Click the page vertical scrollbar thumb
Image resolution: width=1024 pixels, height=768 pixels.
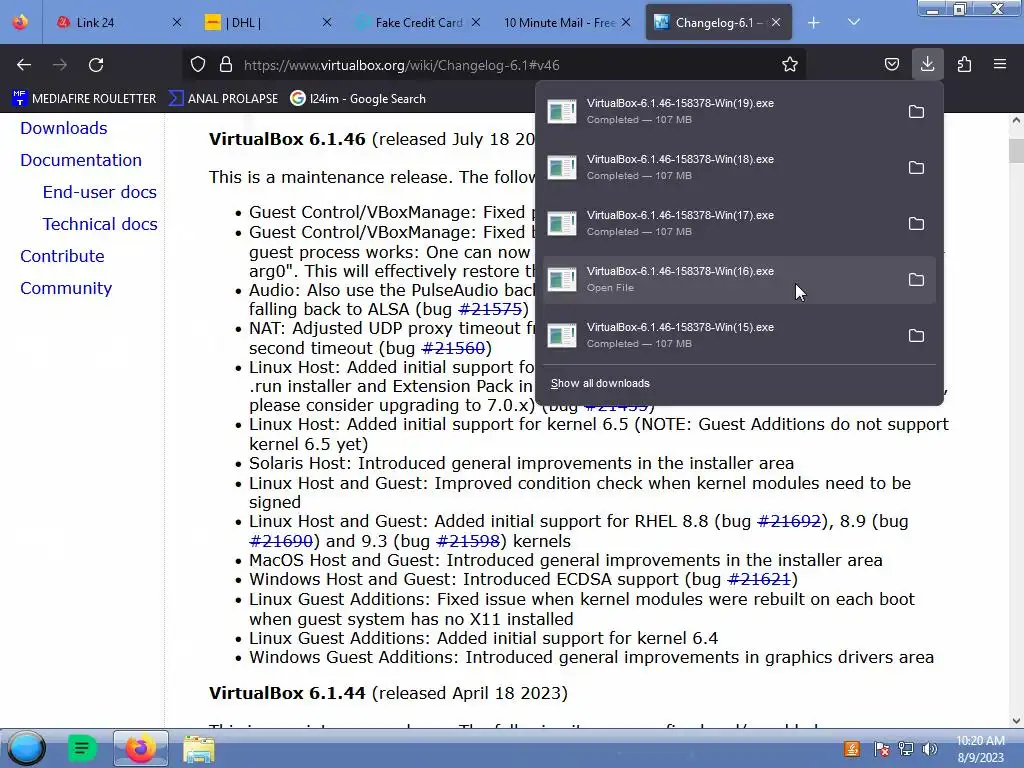[x=1016, y=151]
